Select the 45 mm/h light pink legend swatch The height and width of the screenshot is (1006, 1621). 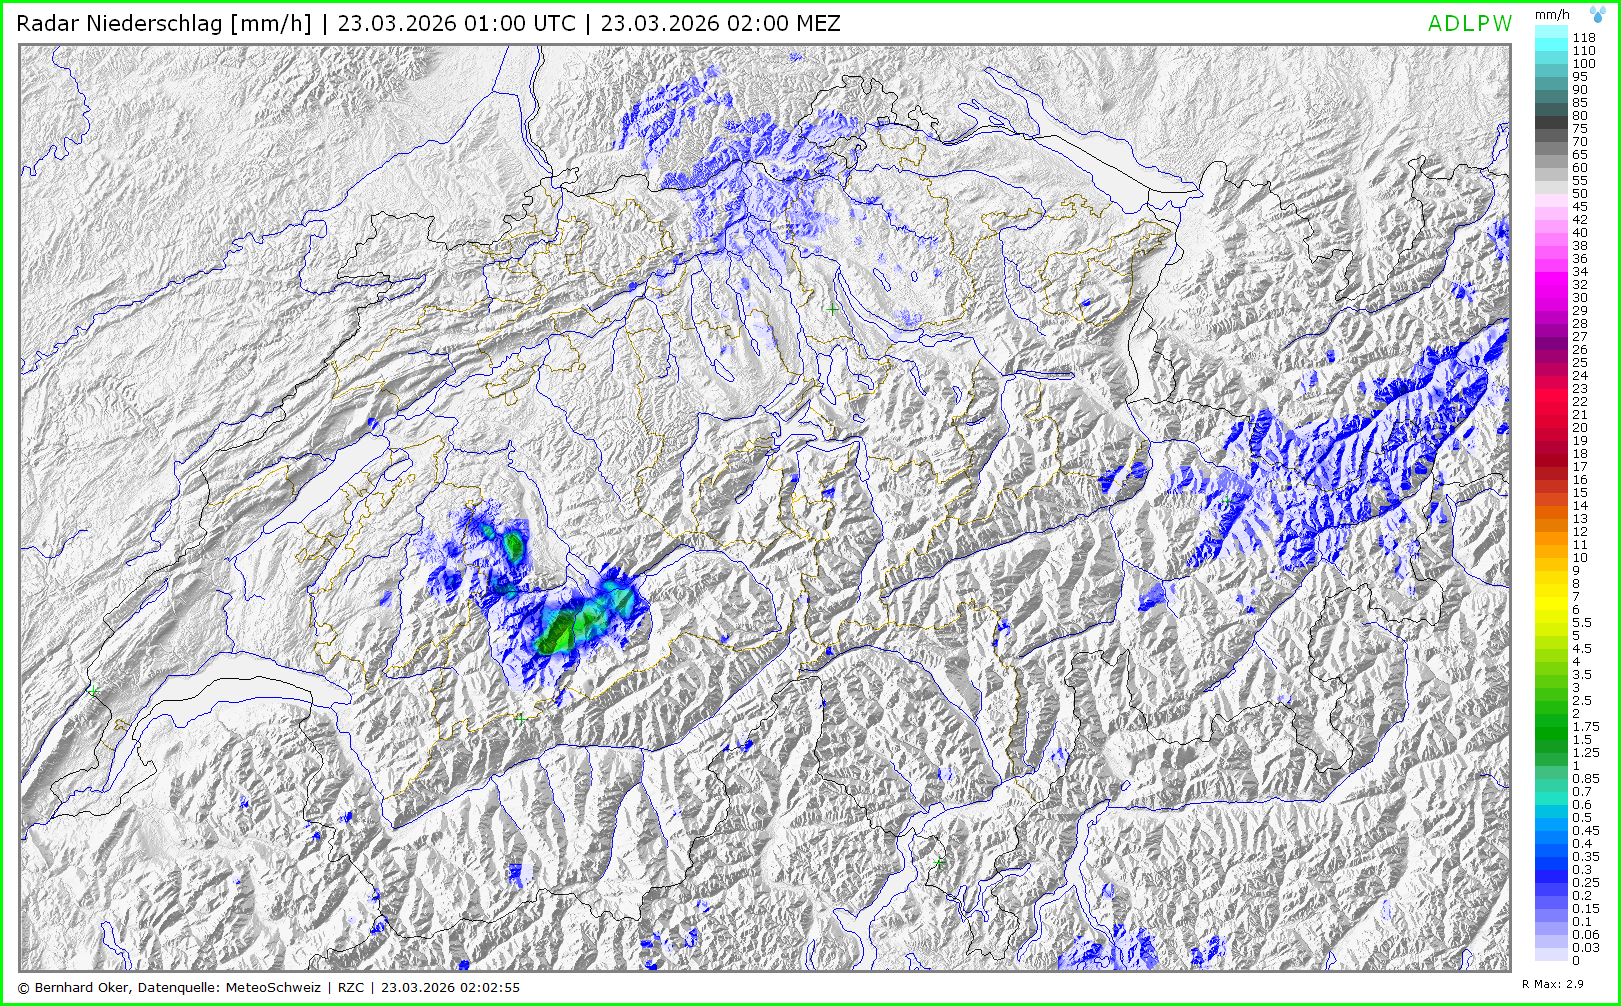(1551, 206)
